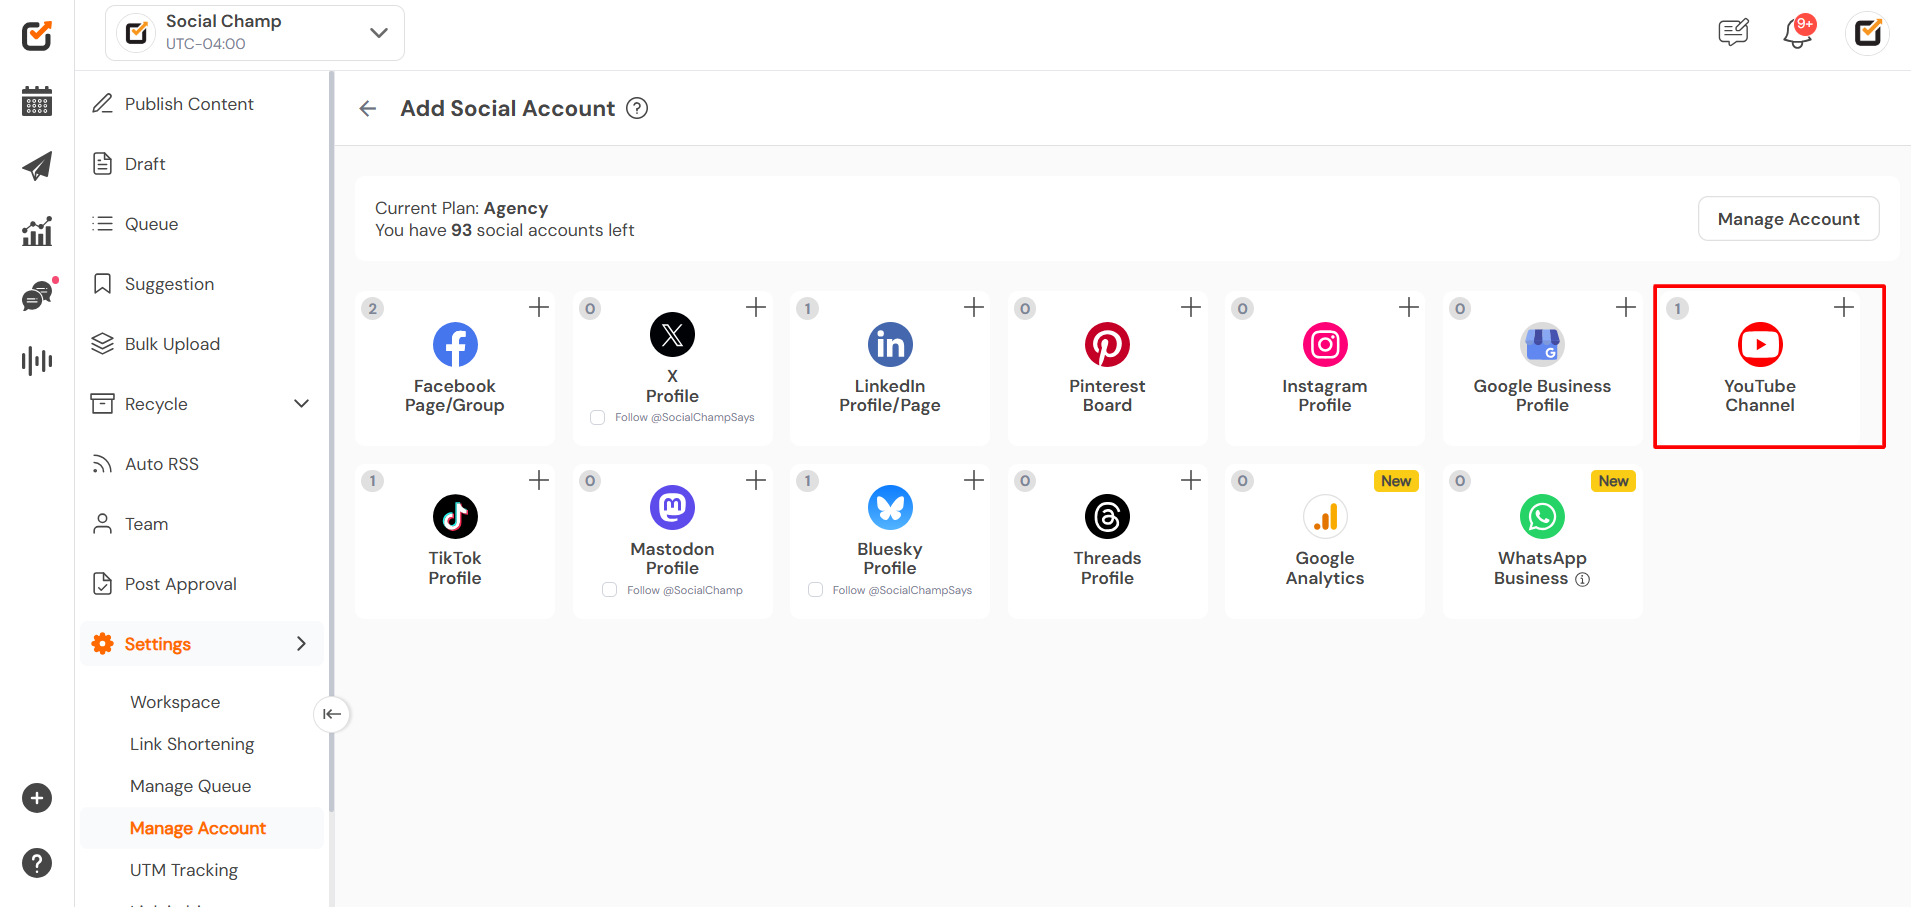Click the TikTok logo icon
The image size is (1911, 907).
(455, 517)
